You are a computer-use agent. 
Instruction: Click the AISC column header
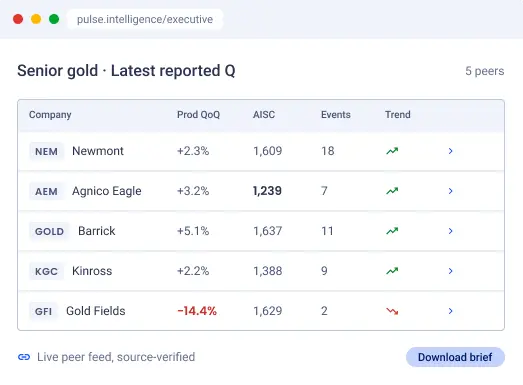(264, 115)
